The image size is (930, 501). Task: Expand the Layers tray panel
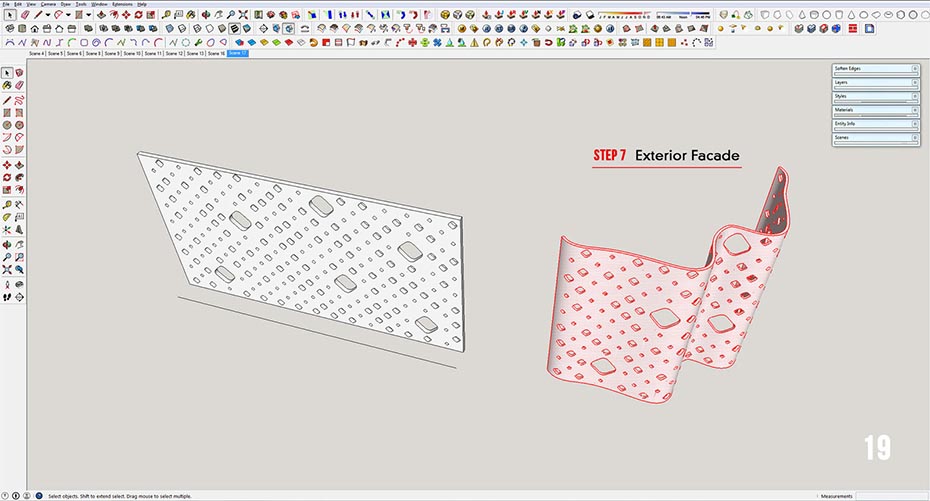tap(875, 82)
